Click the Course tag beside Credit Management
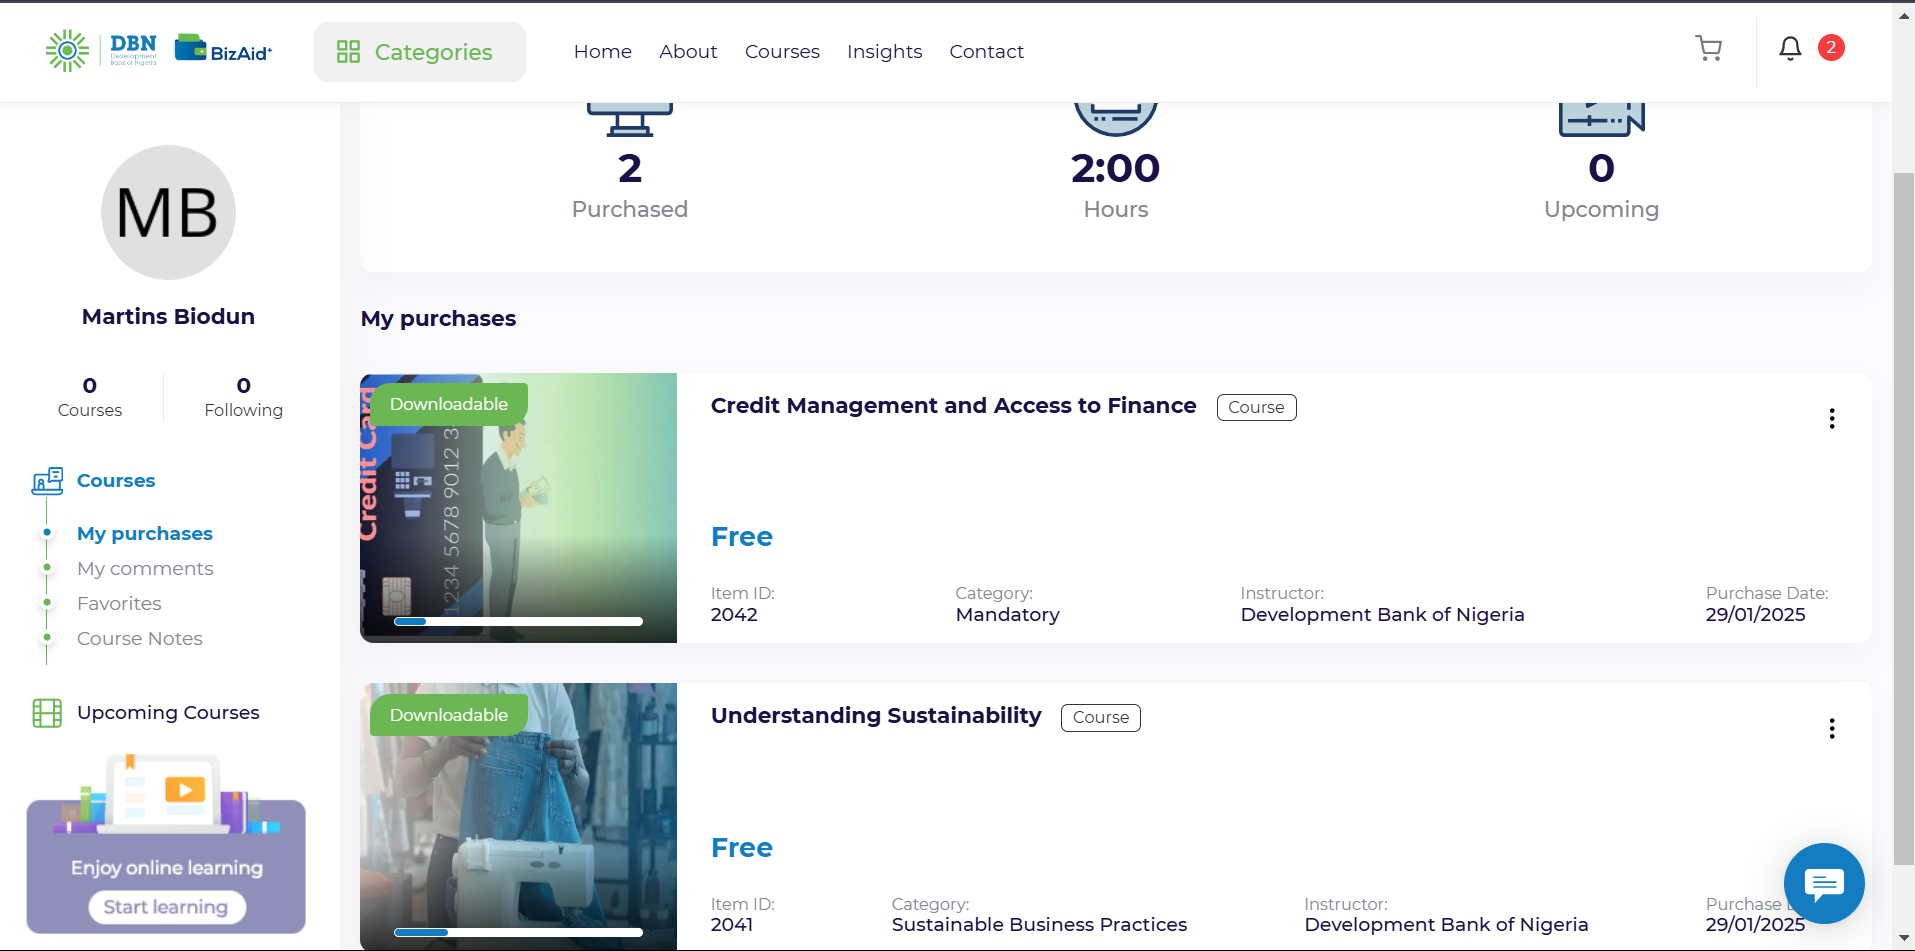Screen dimensions: 1915x951 (1256, 407)
